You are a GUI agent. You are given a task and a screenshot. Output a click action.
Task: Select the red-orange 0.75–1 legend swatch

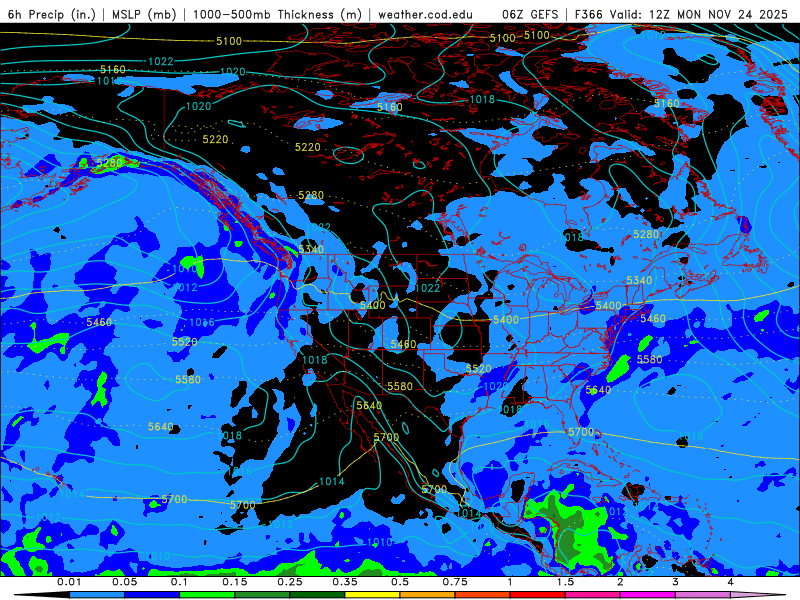tap(483, 595)
